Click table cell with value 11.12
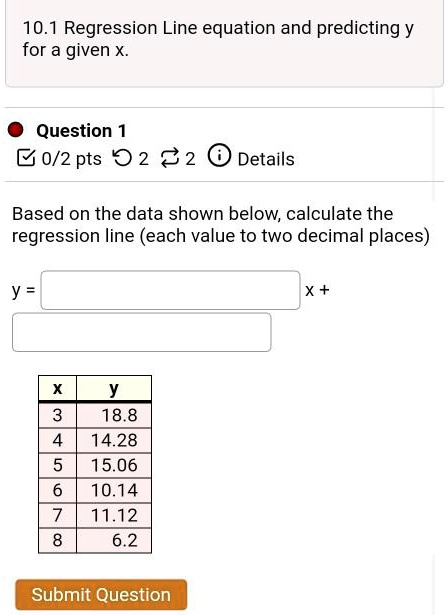The width and height of the screenshot is (448, 615). (114, 515)
